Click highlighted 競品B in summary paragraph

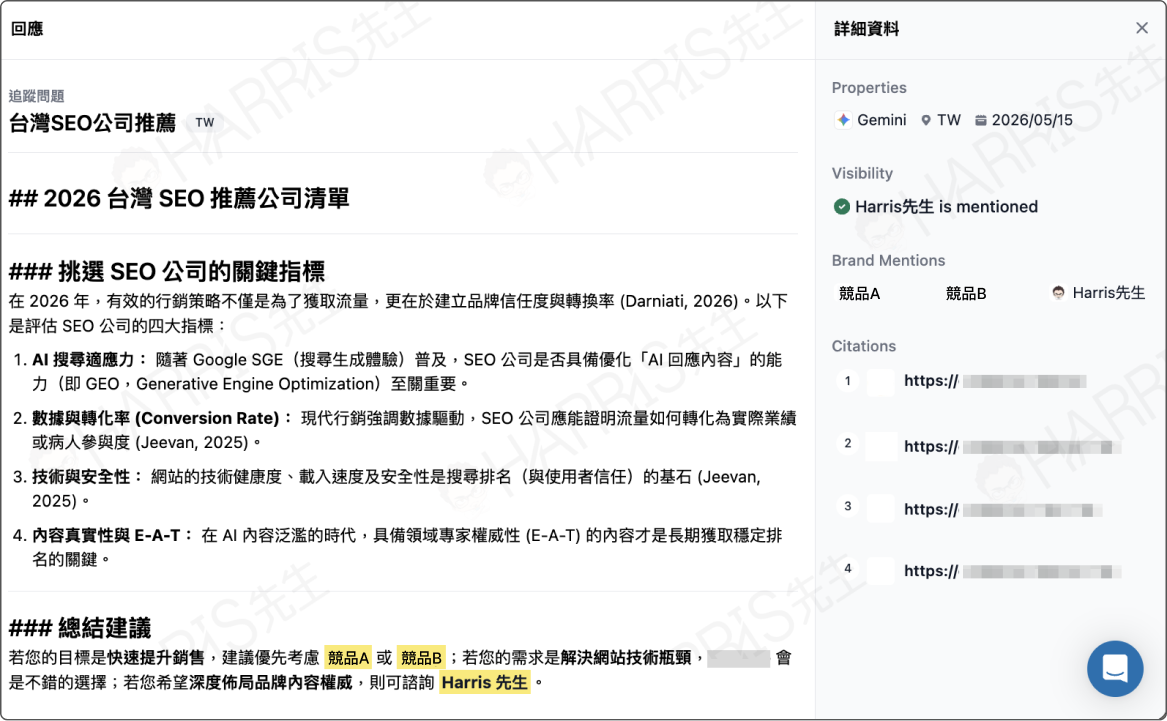[421, 658]
